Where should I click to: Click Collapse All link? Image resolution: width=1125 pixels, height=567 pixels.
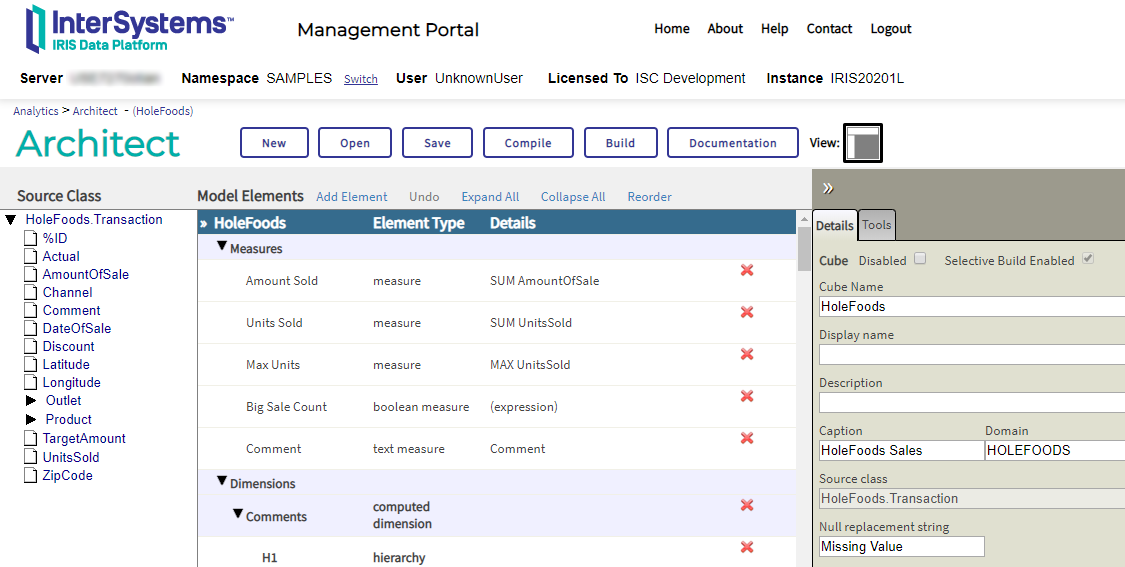tap(573, 197)
